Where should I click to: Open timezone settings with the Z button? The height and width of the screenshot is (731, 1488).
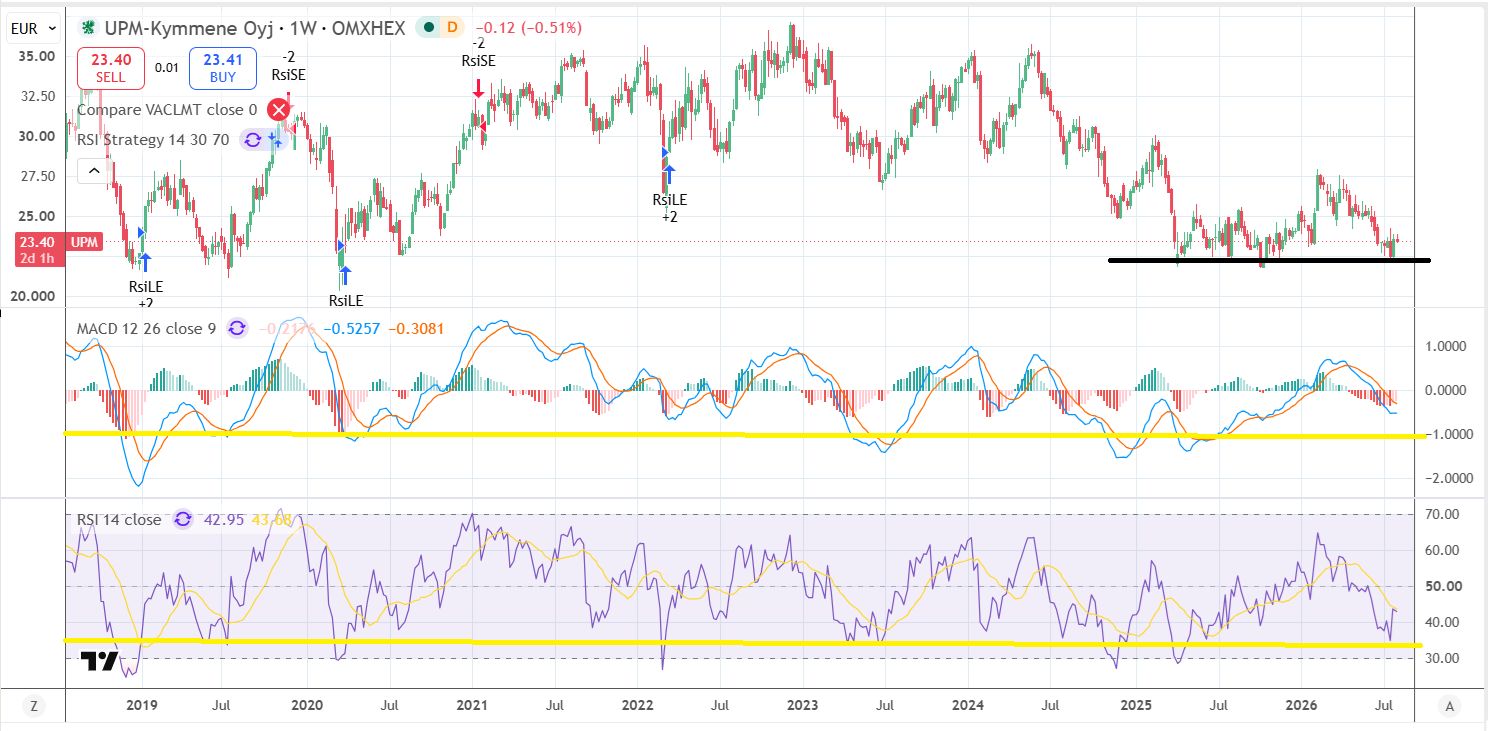33,706
